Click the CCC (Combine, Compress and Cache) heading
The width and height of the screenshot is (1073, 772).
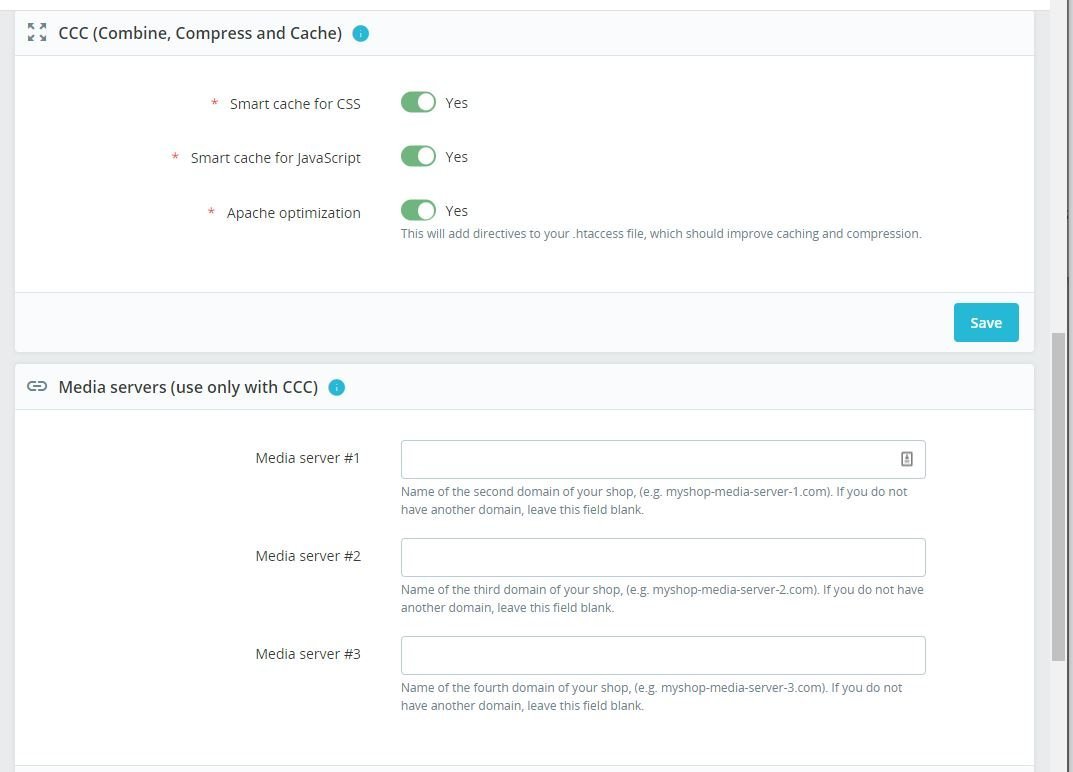click(x=200, y=33)
